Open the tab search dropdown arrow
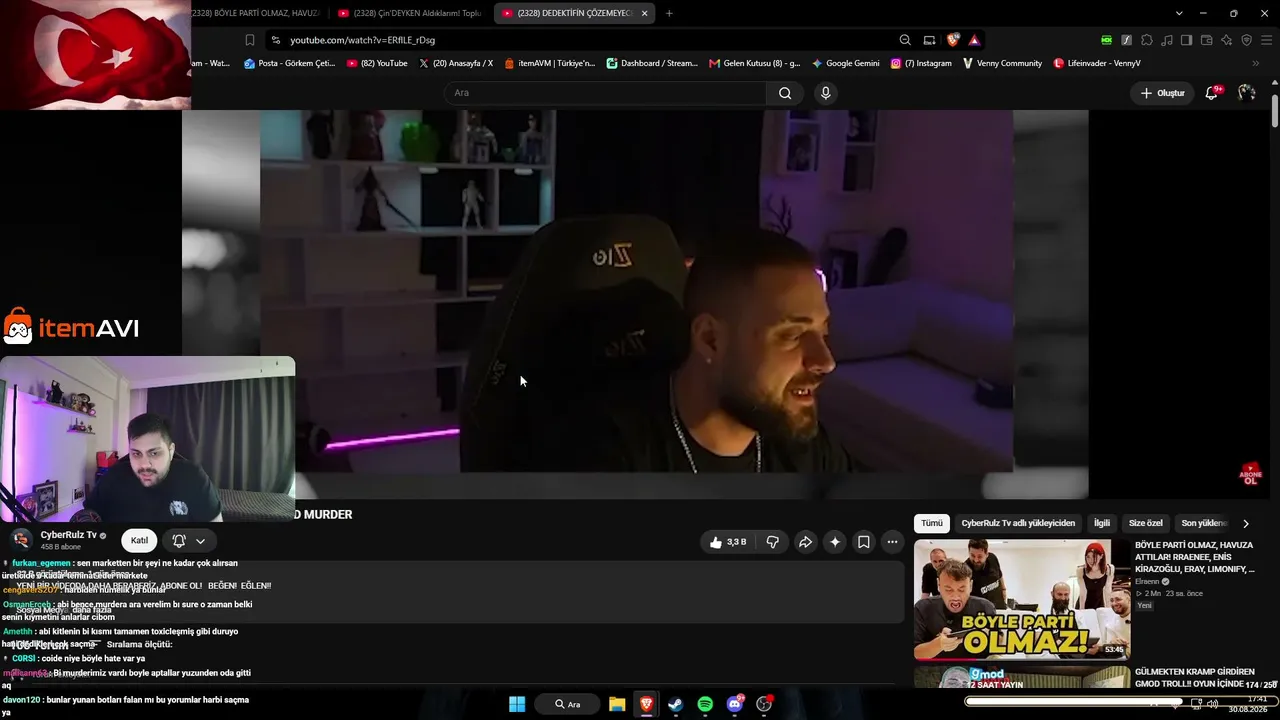 tap(1179, 13)
